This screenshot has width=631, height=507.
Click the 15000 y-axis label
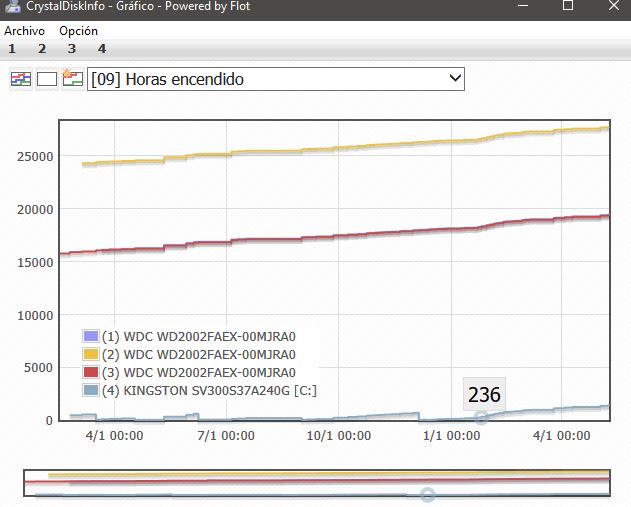[35, 263]
